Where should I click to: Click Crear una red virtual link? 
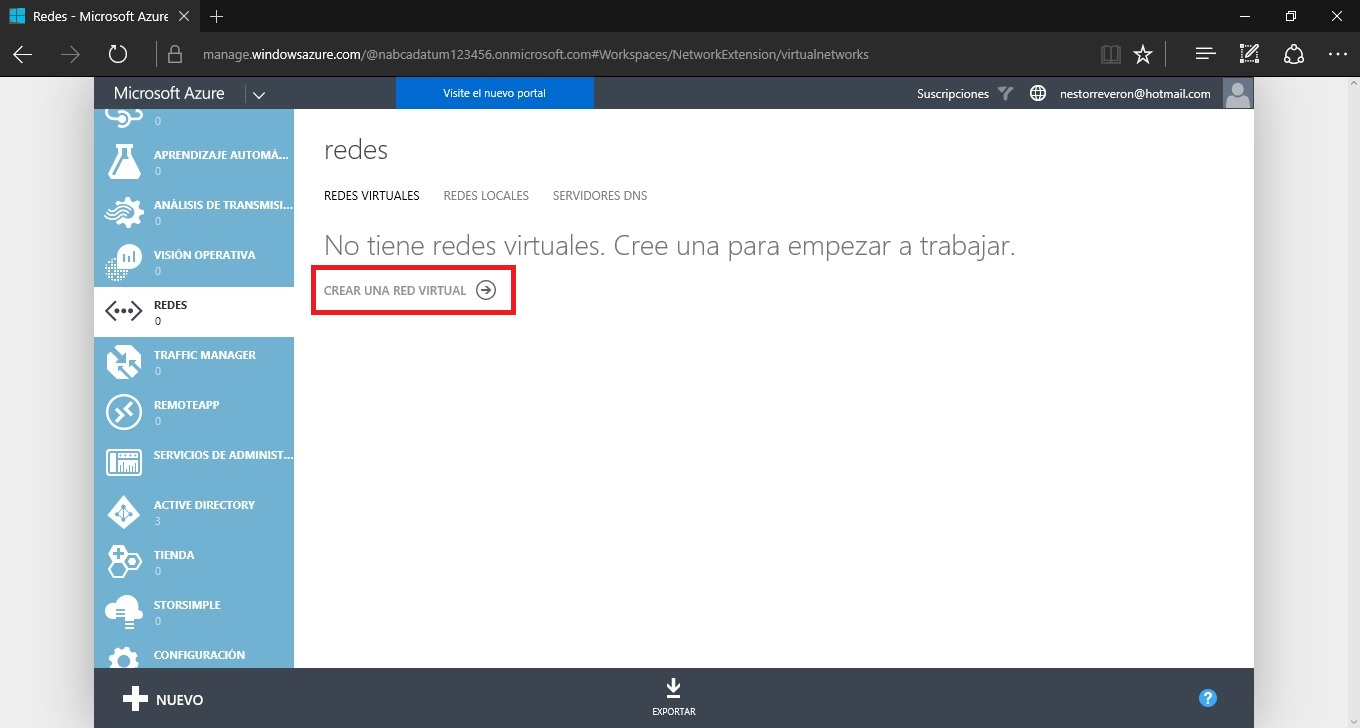(x=410, y=291)
